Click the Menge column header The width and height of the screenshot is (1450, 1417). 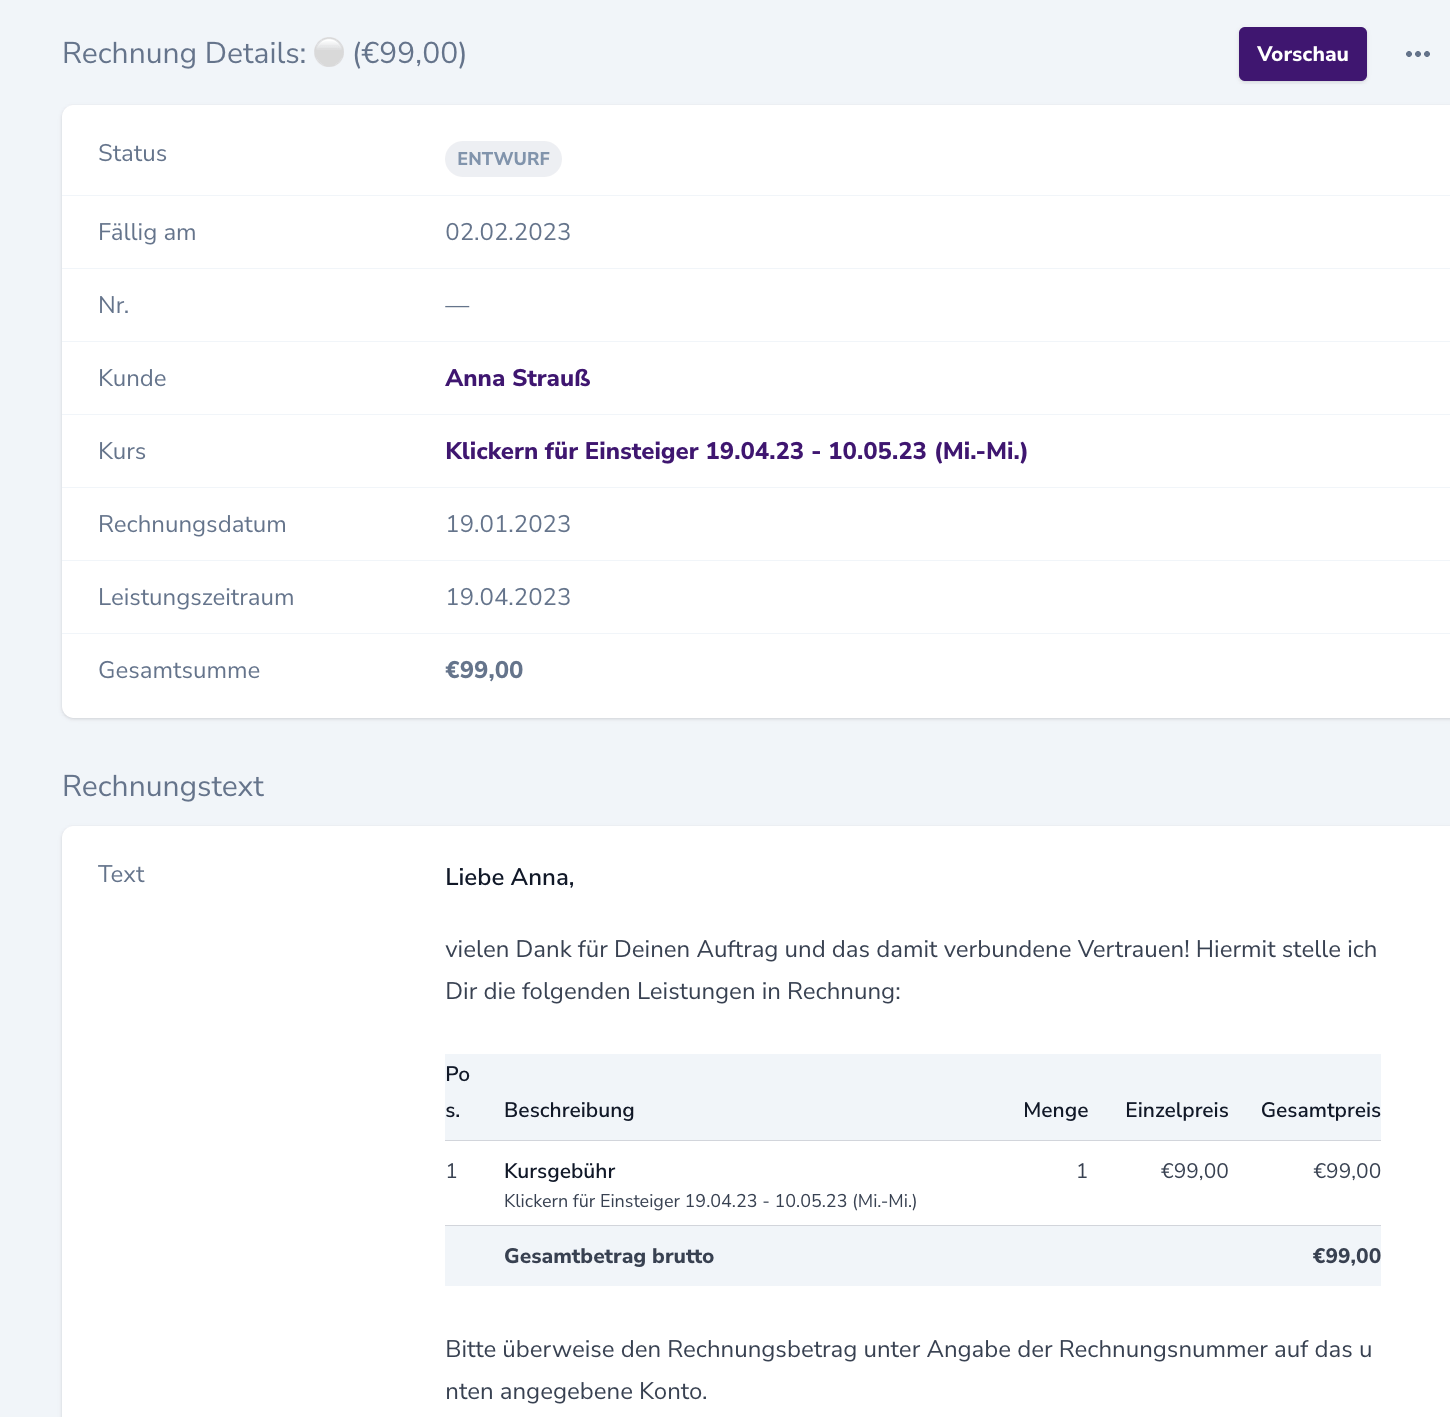(x=1055, y=1110)
